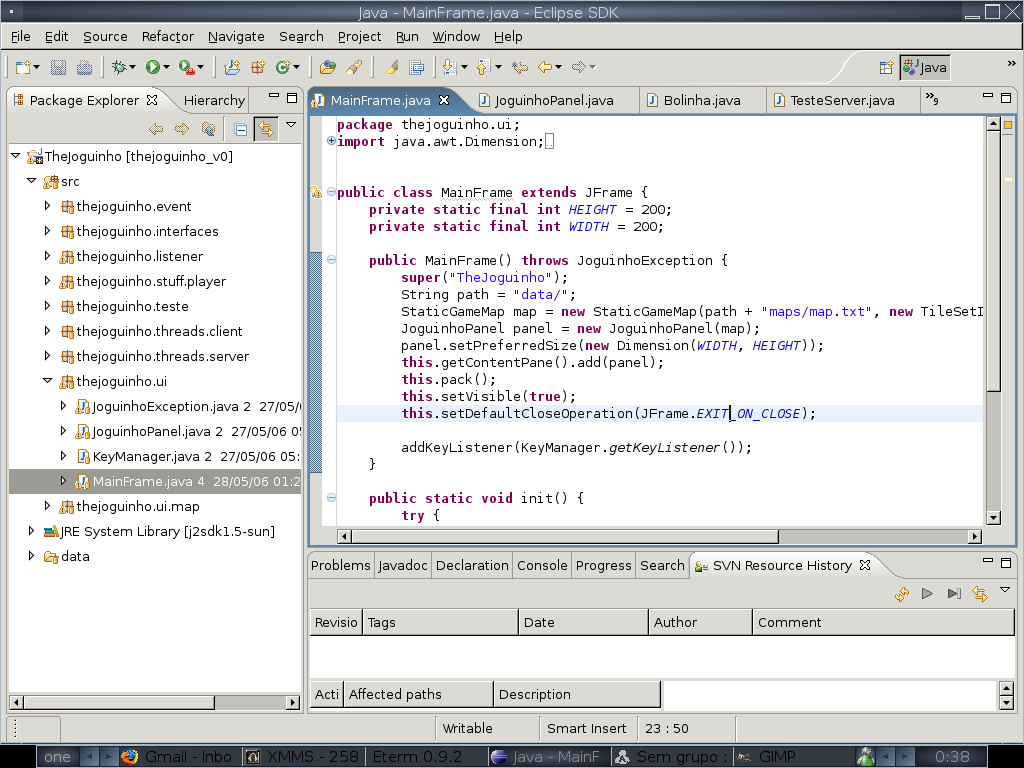Click the Comment column header
Screen dimensions: 1024x768
tap(883, 622)
